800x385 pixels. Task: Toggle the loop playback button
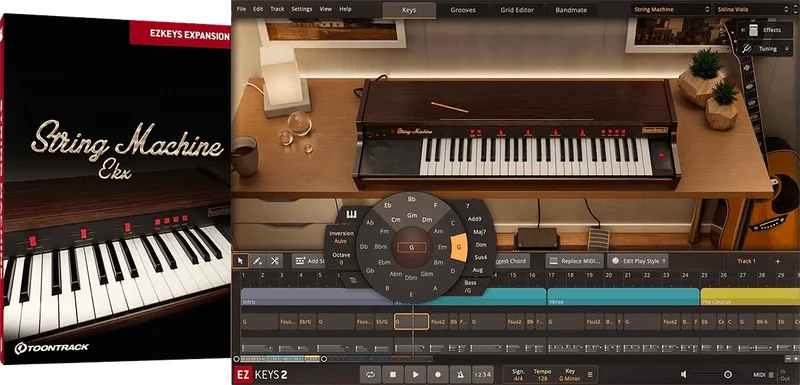tap(370, 375)
